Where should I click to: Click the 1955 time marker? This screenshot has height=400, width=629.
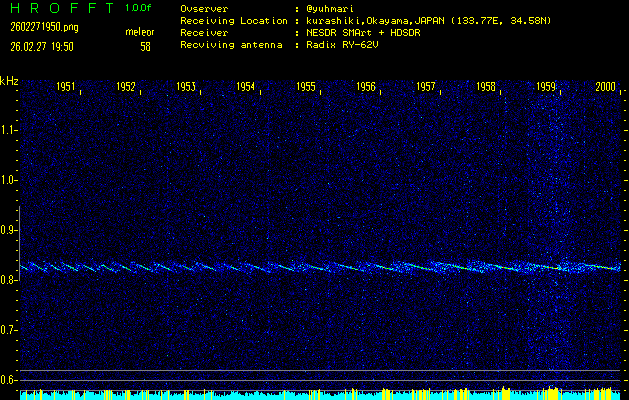pyautogui.click(x=306, y=88)
